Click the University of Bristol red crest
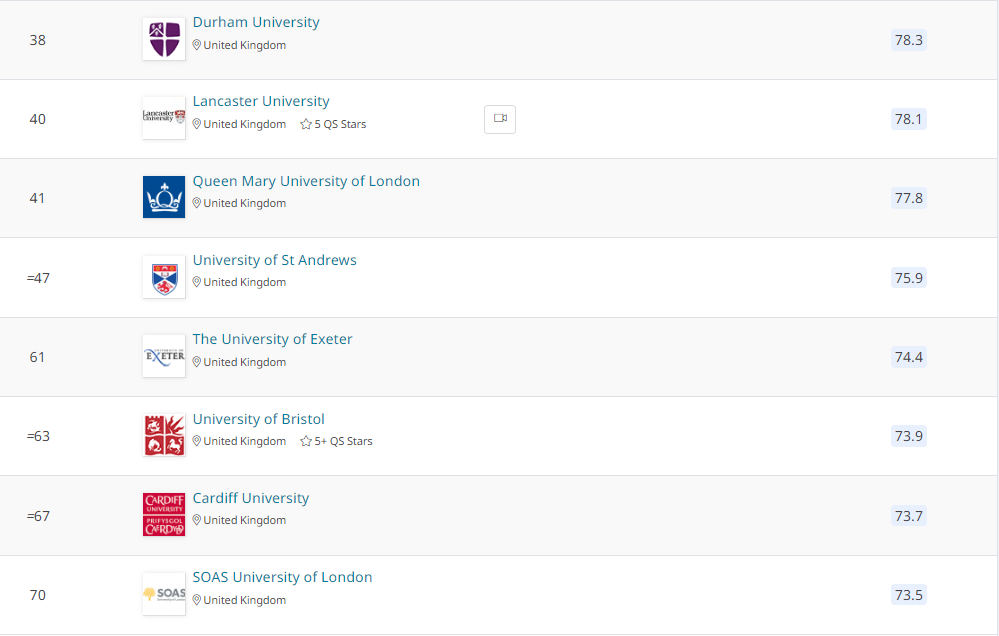Screen dimensions: 999x636 coord(164,435)
